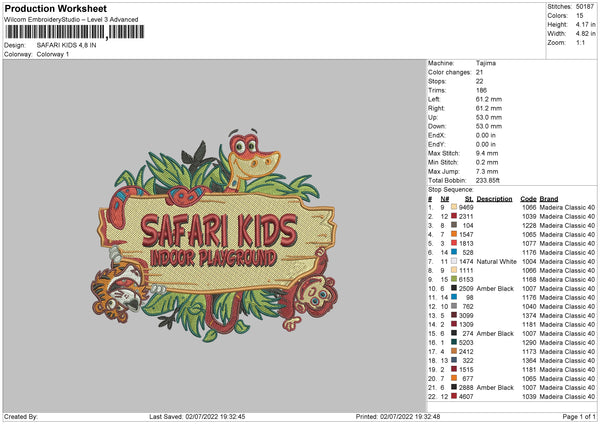The image size is (600, 424).
Task: Click thread code 1364 in row 18
Action: pyautogui.click(x=529, y=360)
